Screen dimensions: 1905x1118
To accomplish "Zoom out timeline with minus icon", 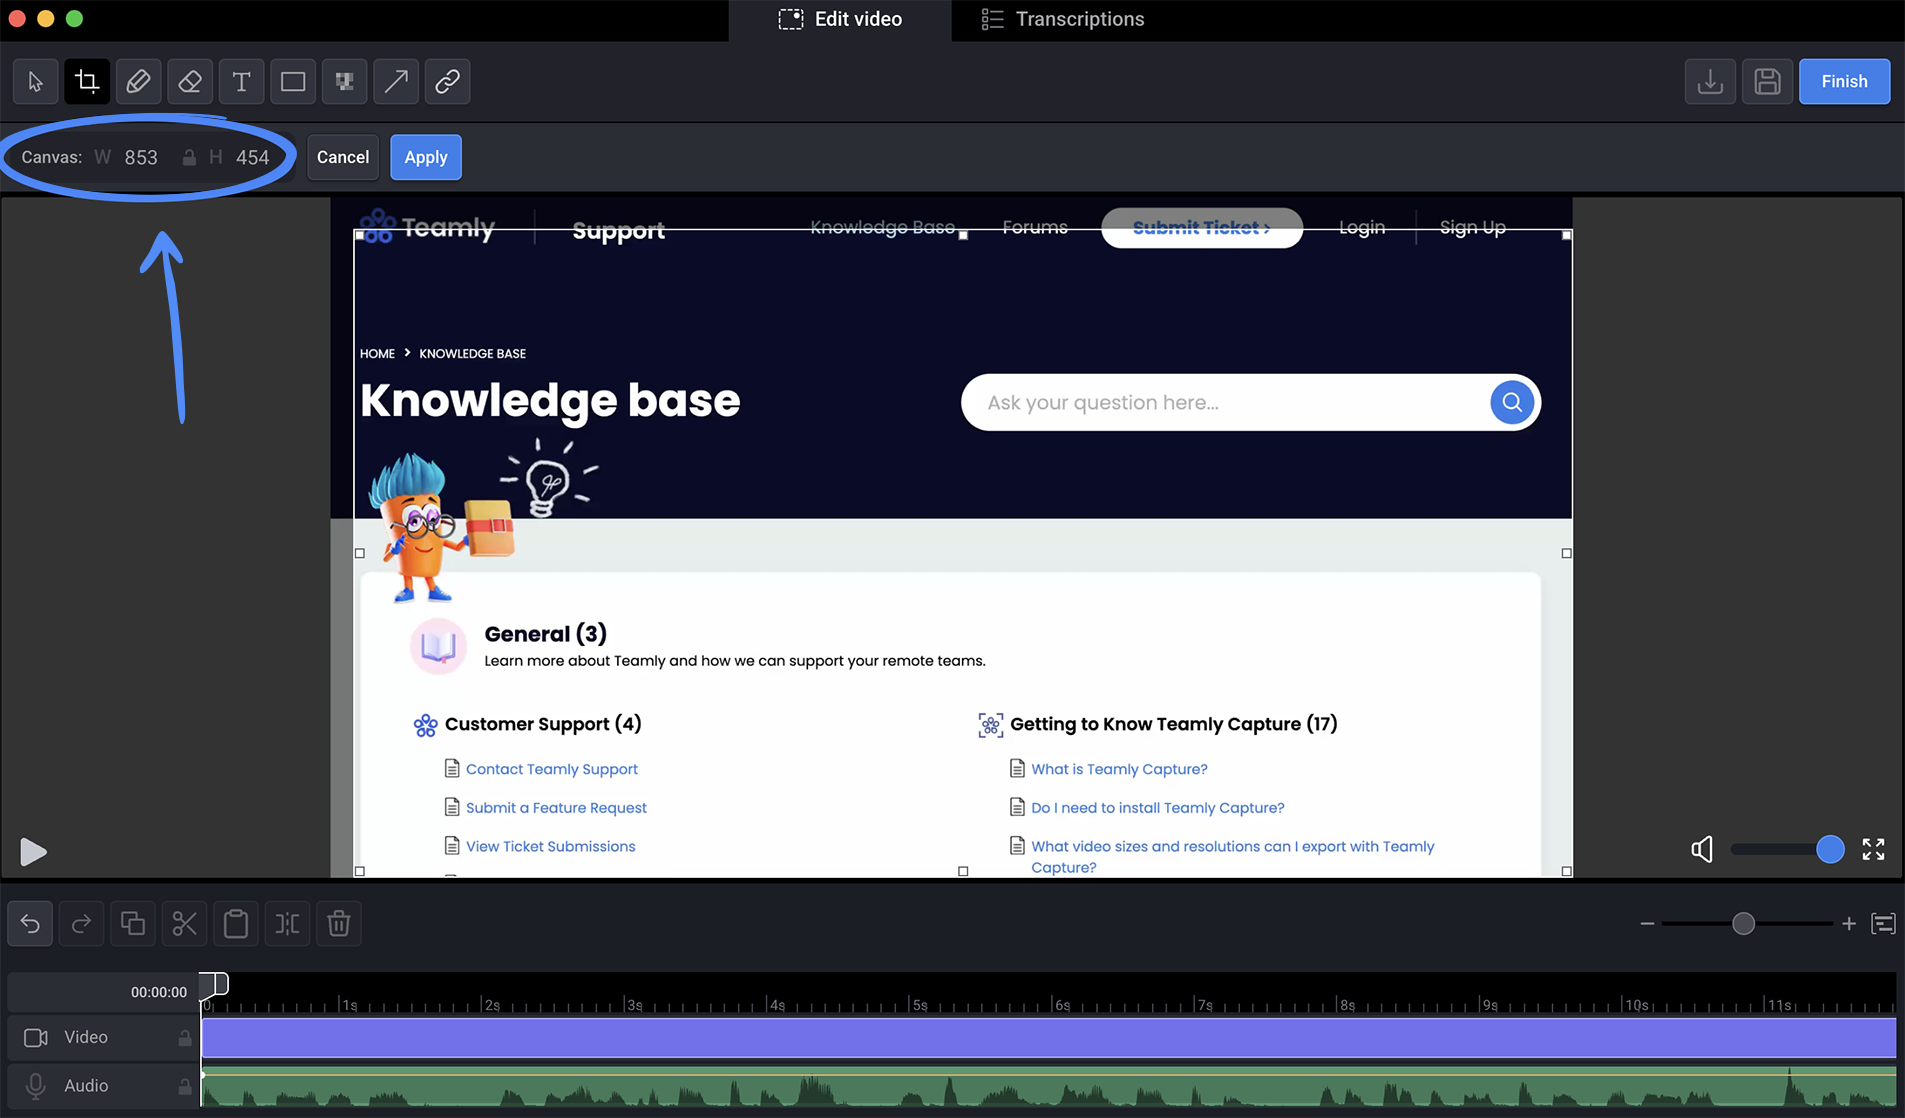I will click(x=1647, y=924).
